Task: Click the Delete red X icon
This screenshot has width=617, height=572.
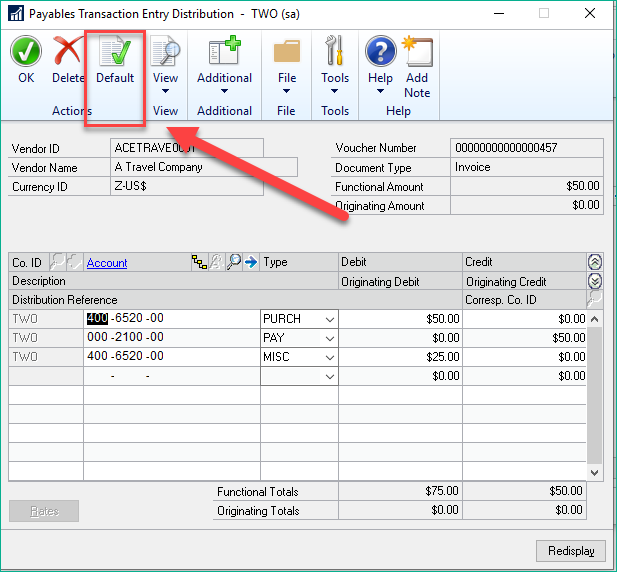Action: pyautogui.click(x=68, y=52)
